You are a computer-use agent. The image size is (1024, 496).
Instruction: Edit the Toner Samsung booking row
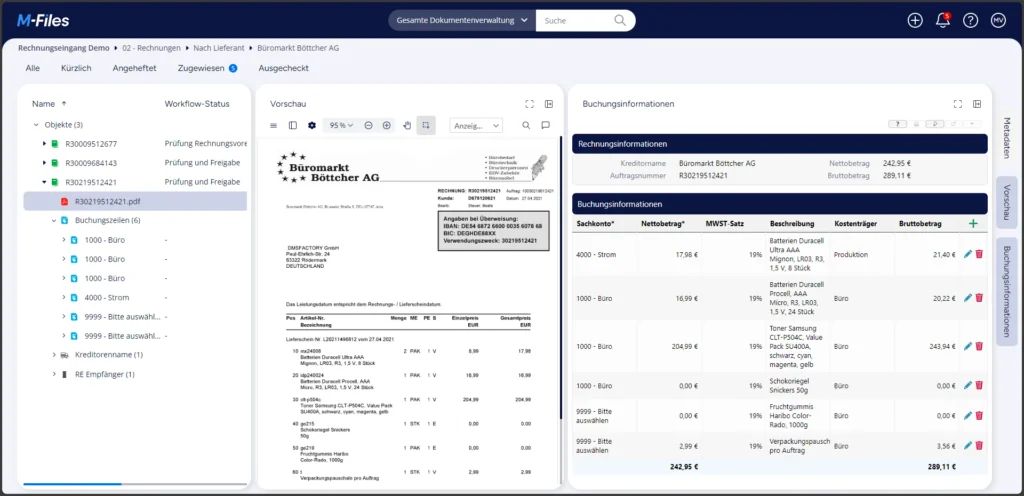(968, 346)
